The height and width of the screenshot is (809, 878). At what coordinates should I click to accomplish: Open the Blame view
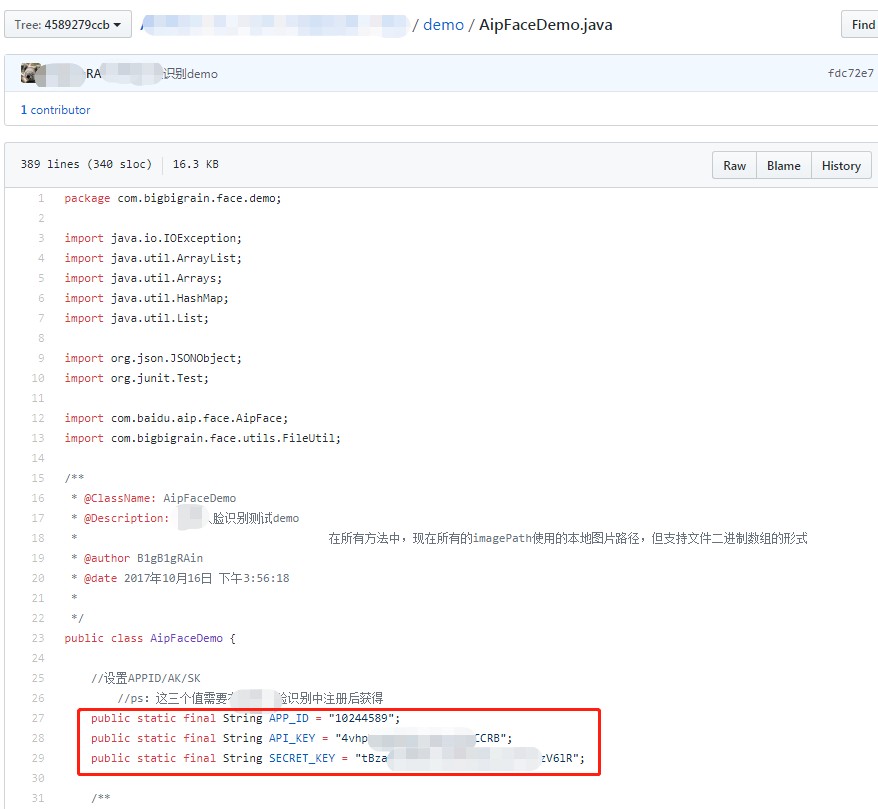tap(783, 166)
